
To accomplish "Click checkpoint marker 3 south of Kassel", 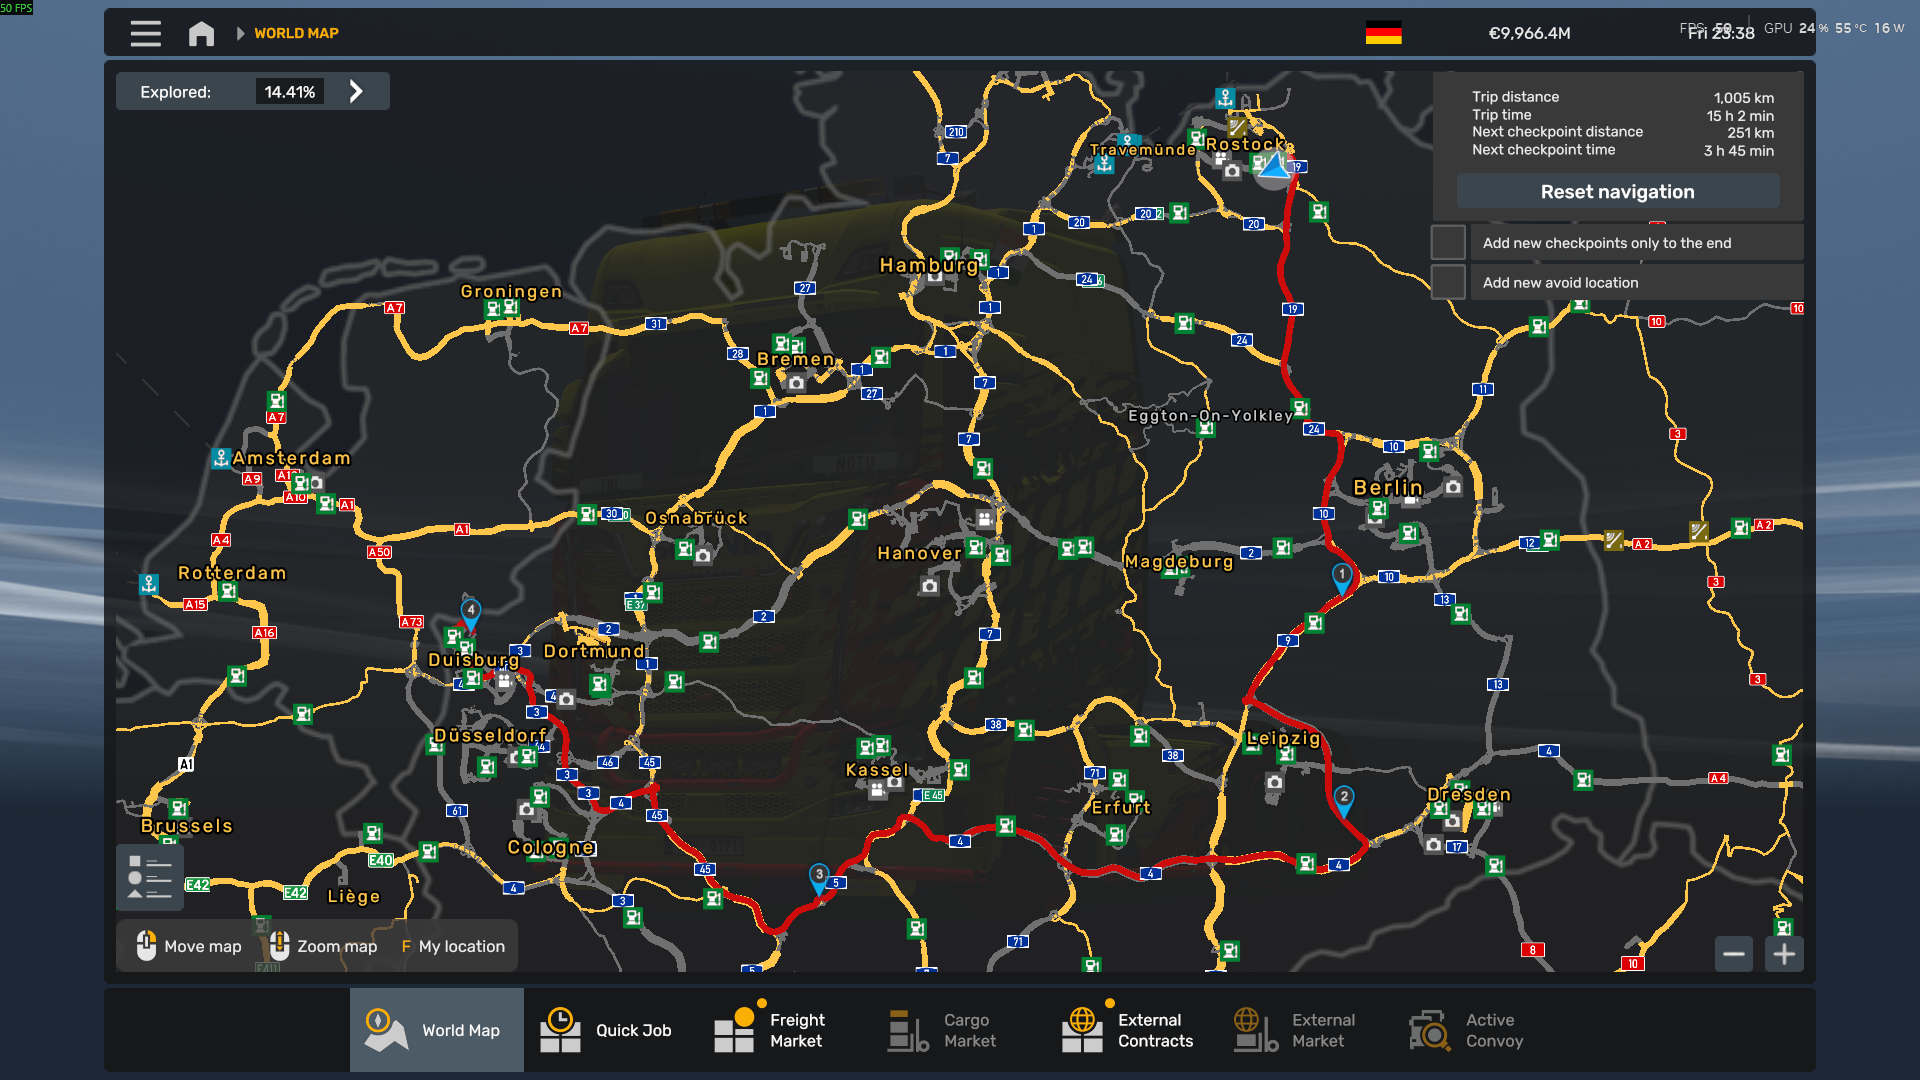I will [819, 877].
